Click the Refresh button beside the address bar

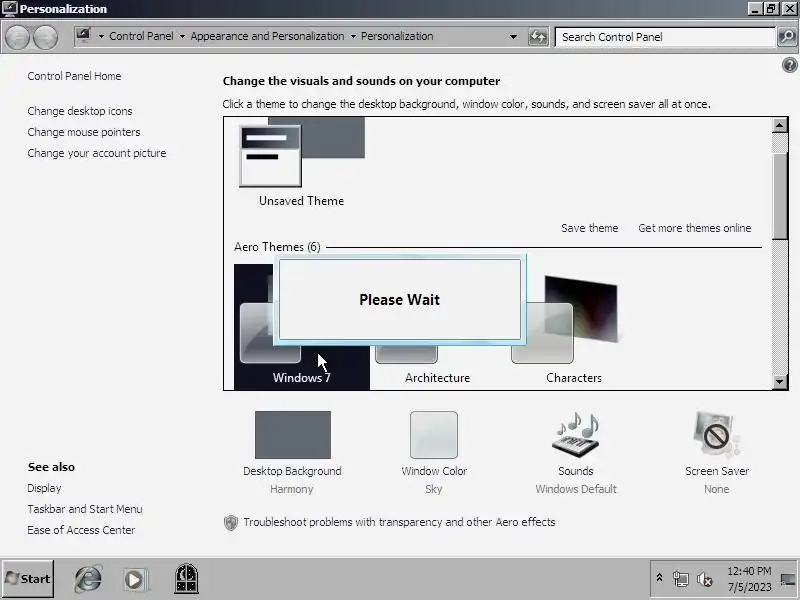point(538,36)
